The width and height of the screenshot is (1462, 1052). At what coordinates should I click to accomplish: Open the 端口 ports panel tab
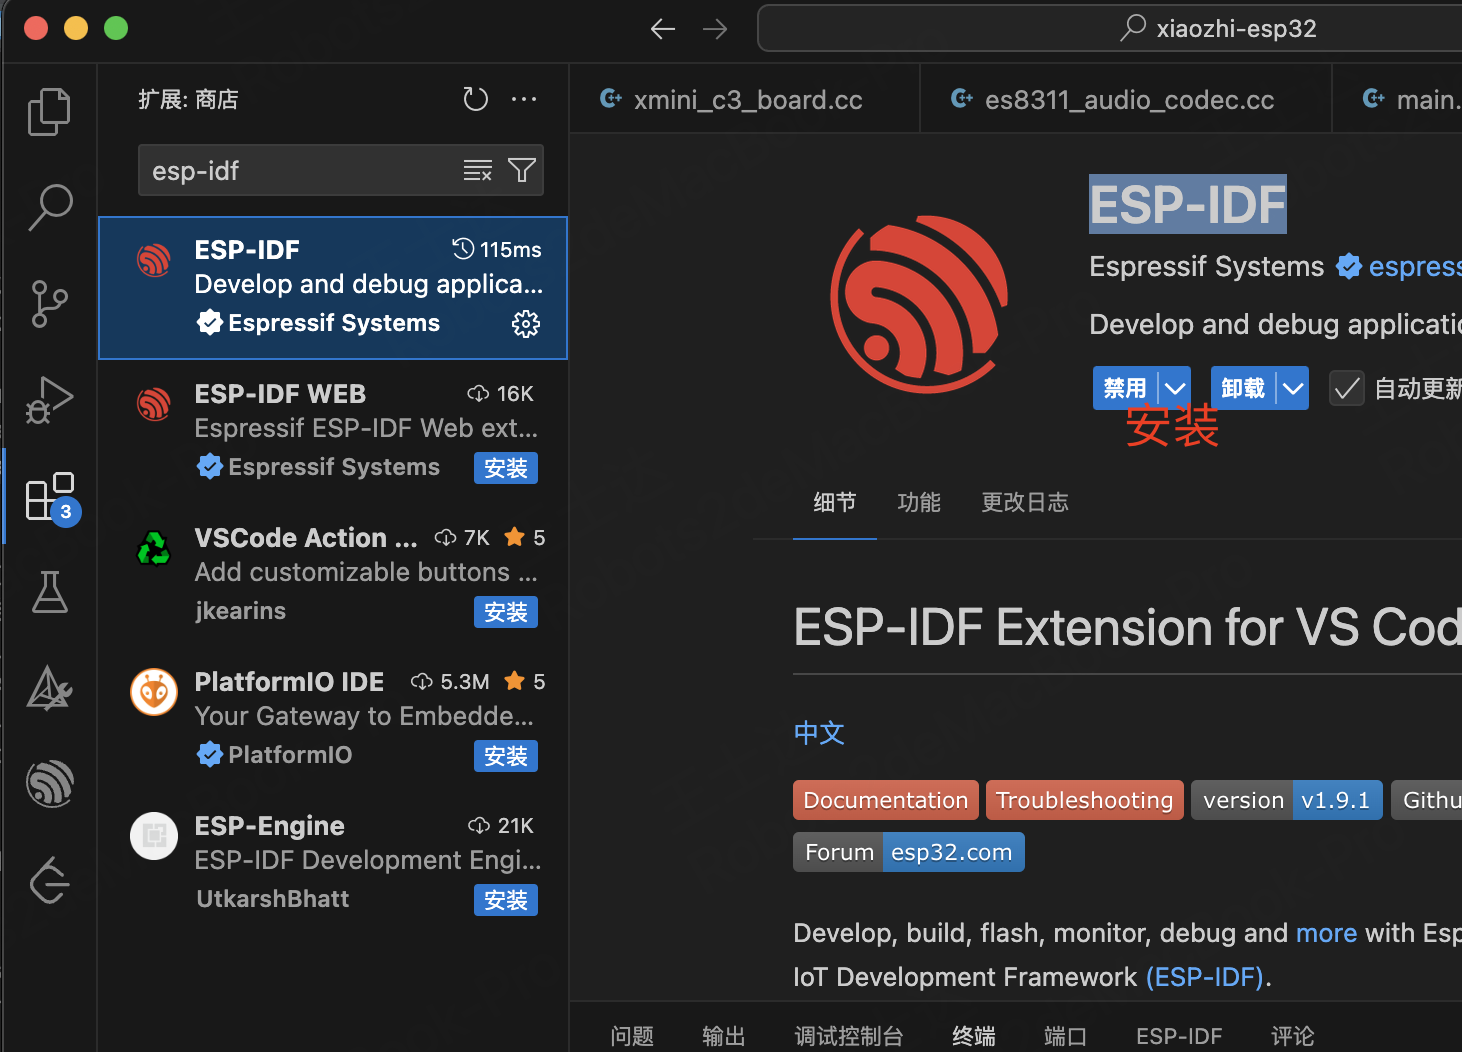point(1066,1036)
